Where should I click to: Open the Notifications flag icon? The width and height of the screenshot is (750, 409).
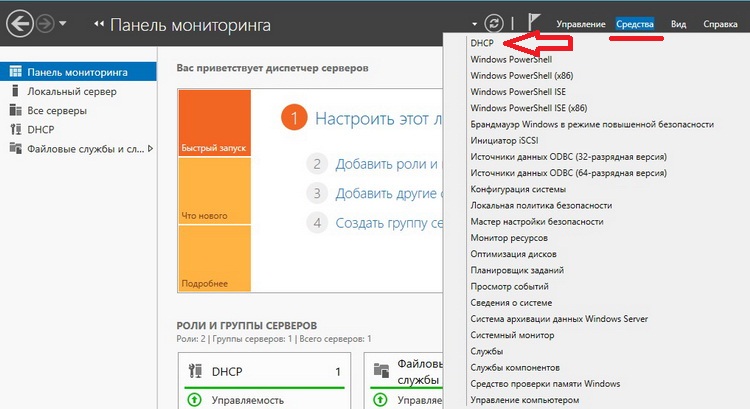[534, 22]
